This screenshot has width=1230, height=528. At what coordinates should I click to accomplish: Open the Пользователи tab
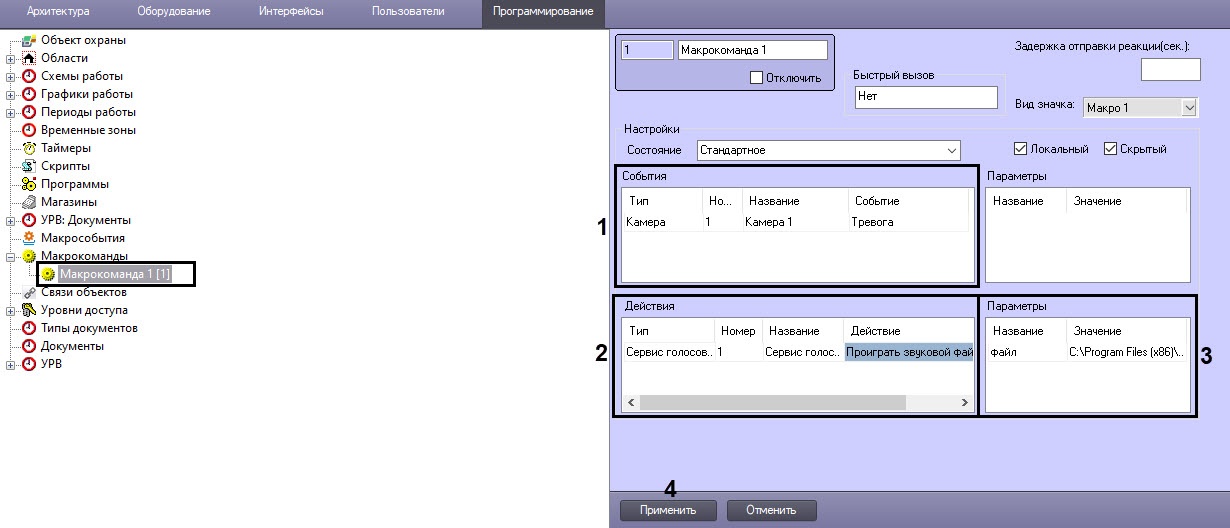(407, 11)
